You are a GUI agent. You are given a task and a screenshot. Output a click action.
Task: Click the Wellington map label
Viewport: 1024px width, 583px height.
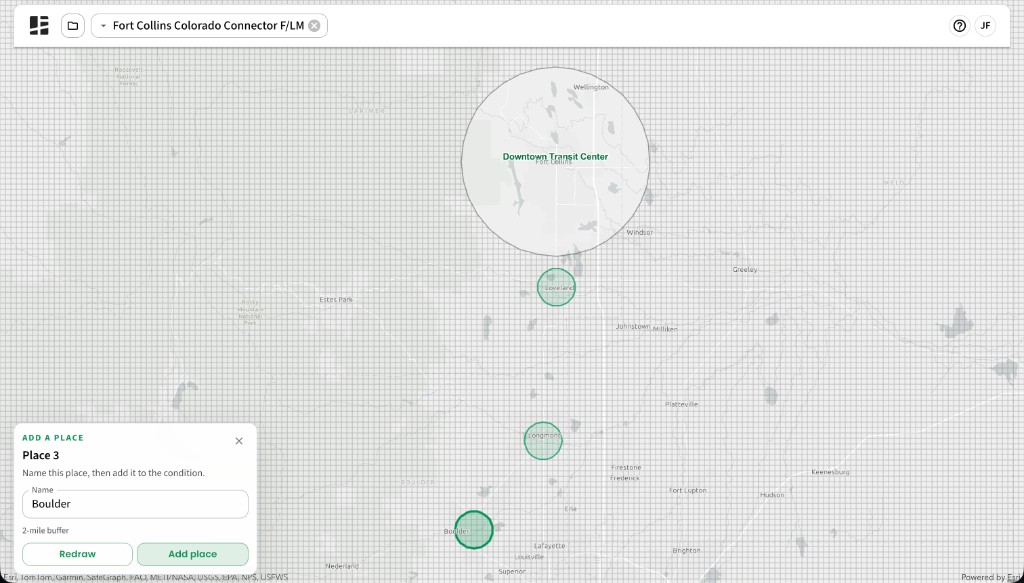[591, 87]
